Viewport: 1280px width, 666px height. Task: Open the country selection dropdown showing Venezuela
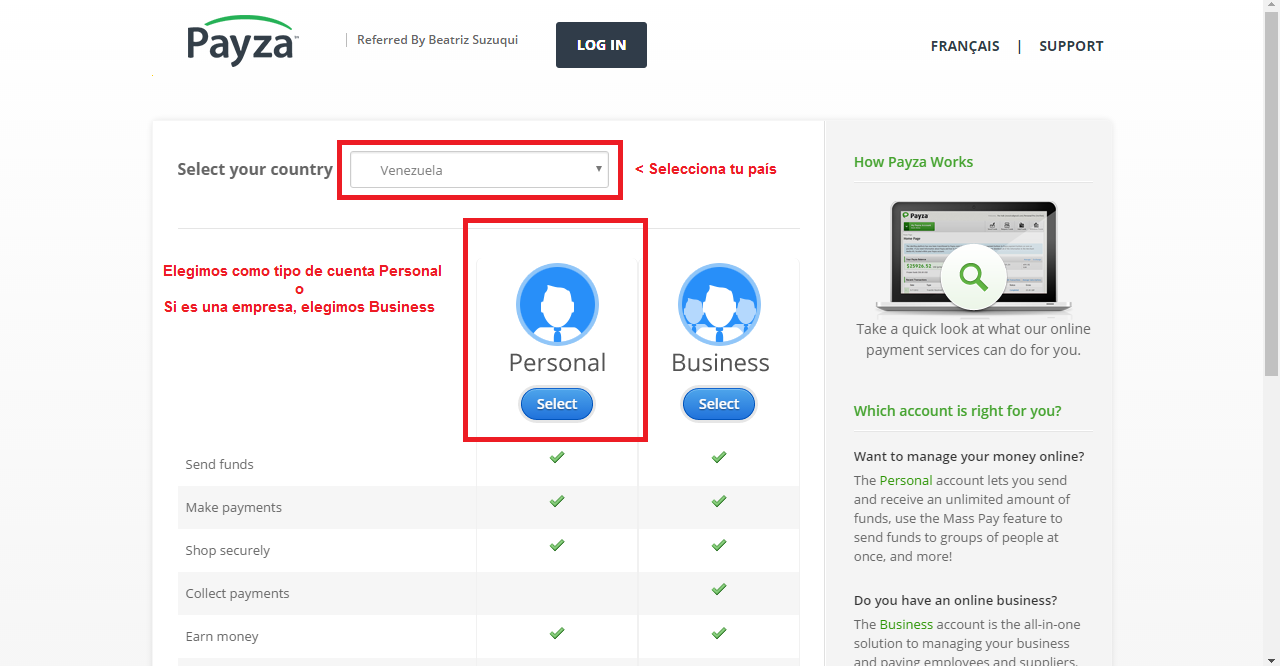(x=480, y=169)
